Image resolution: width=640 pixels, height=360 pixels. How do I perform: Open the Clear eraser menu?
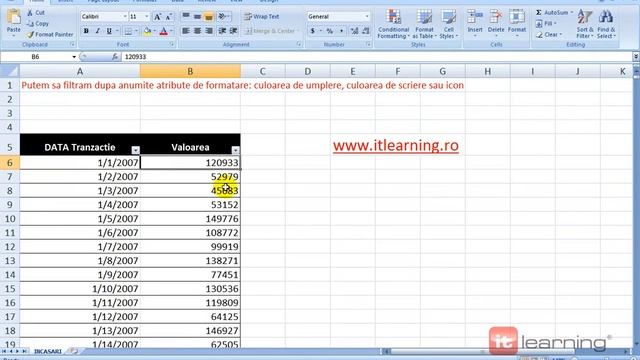(549, 35)
